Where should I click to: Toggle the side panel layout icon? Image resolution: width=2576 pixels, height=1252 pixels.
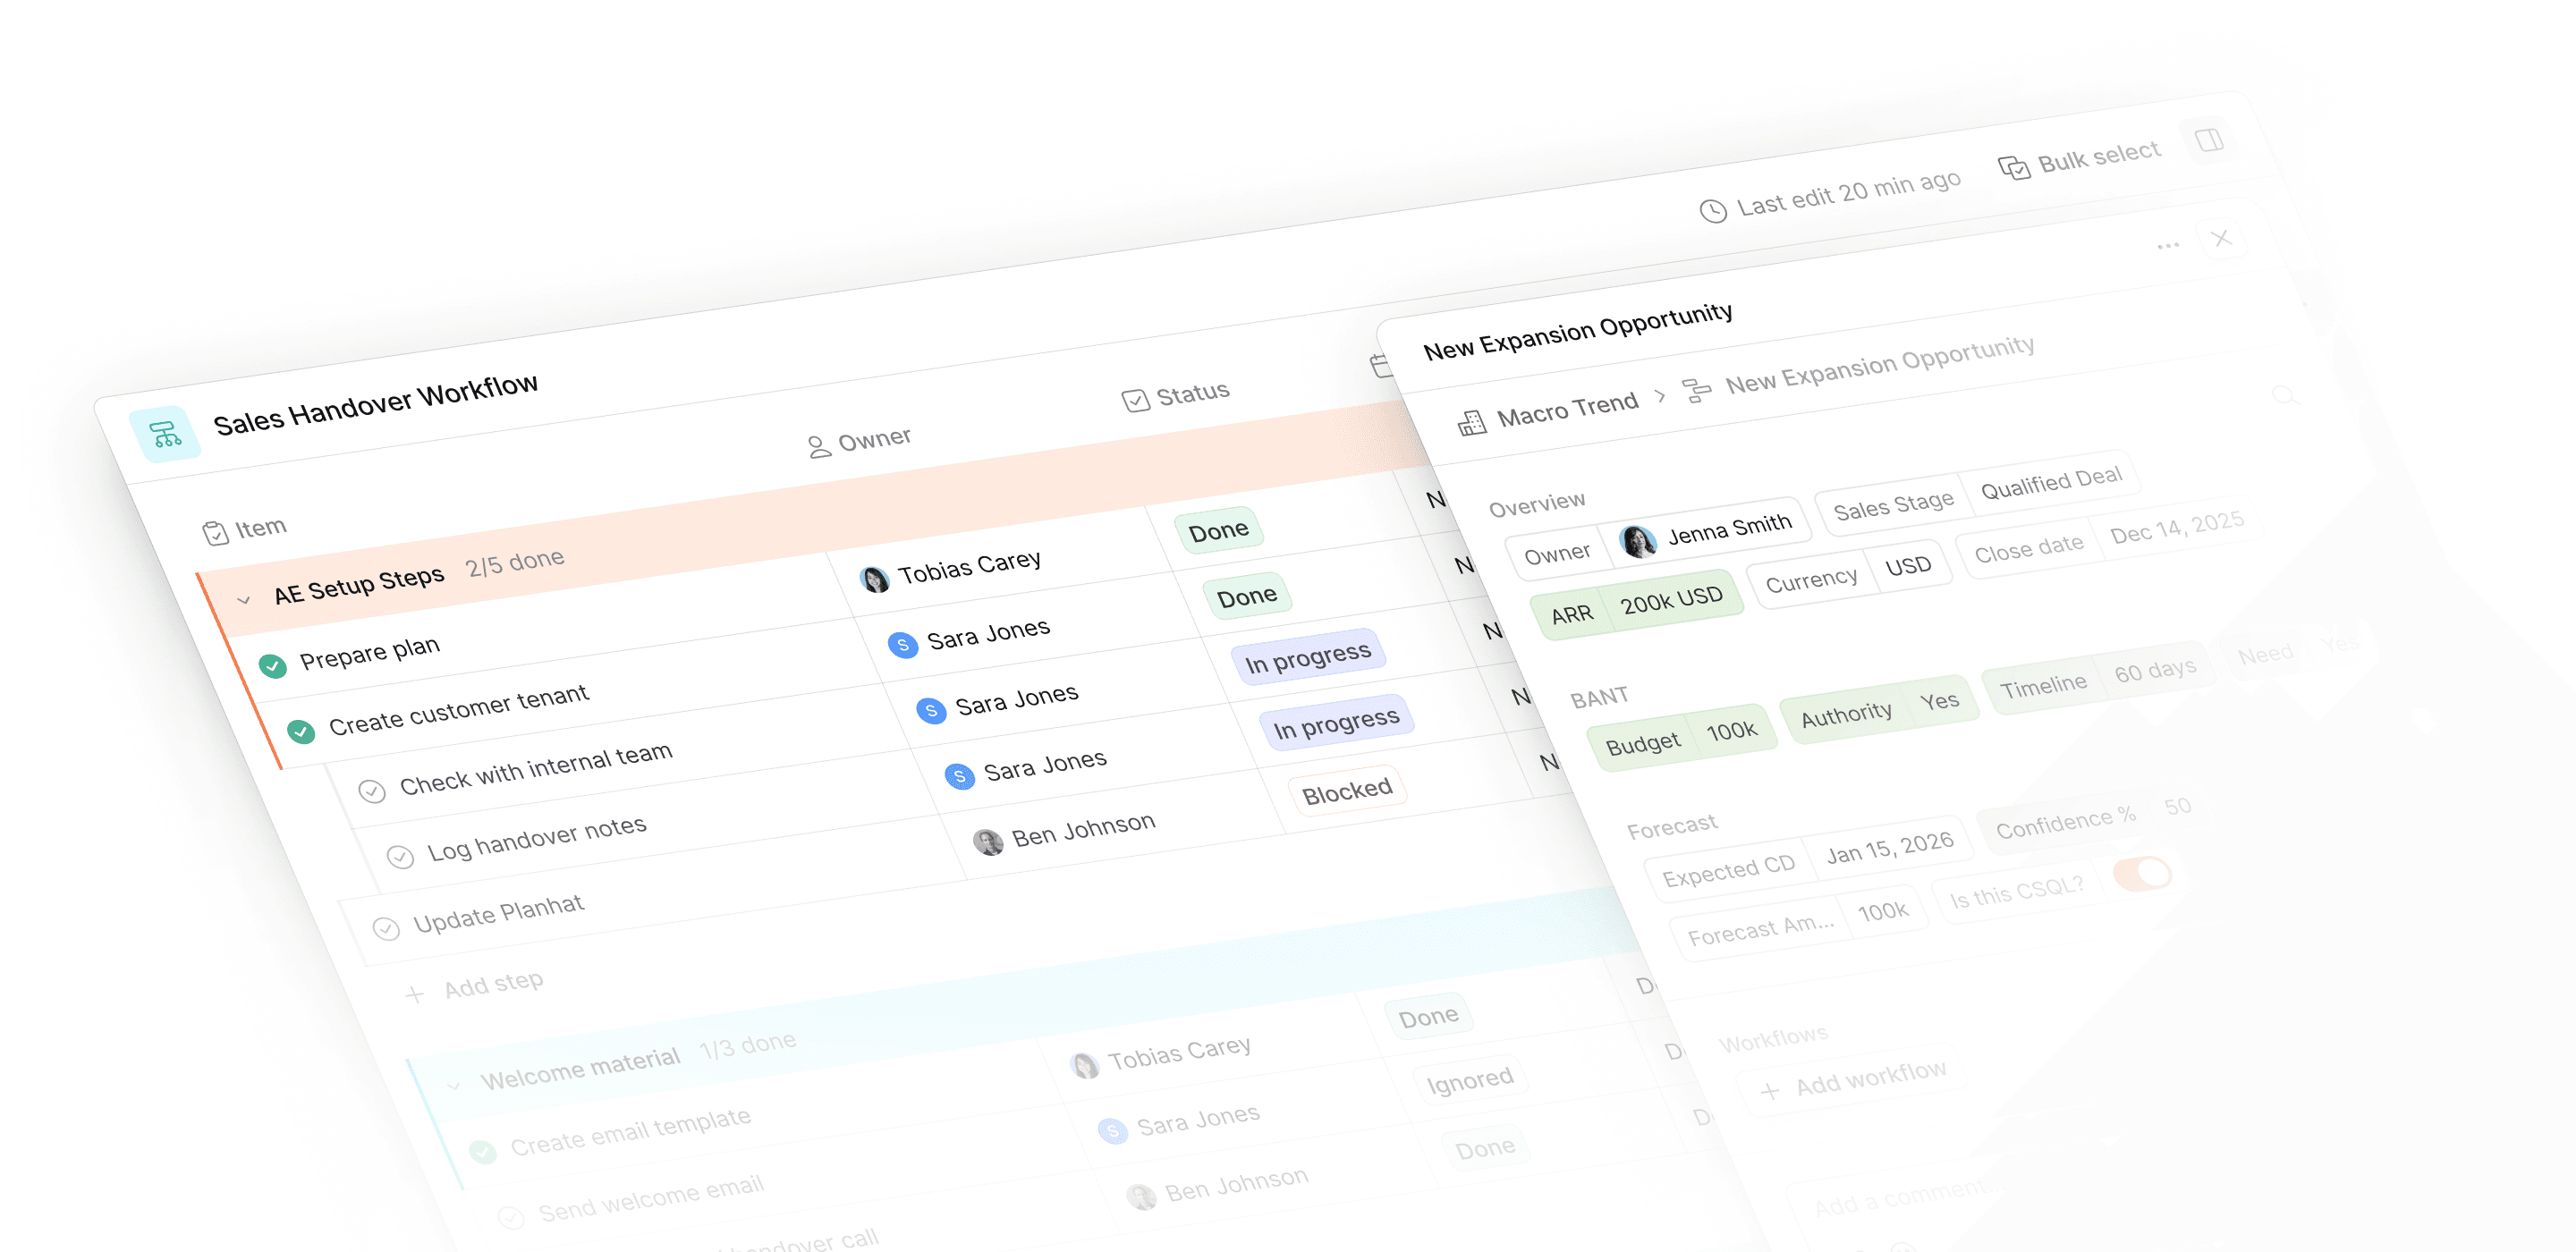2209,140
